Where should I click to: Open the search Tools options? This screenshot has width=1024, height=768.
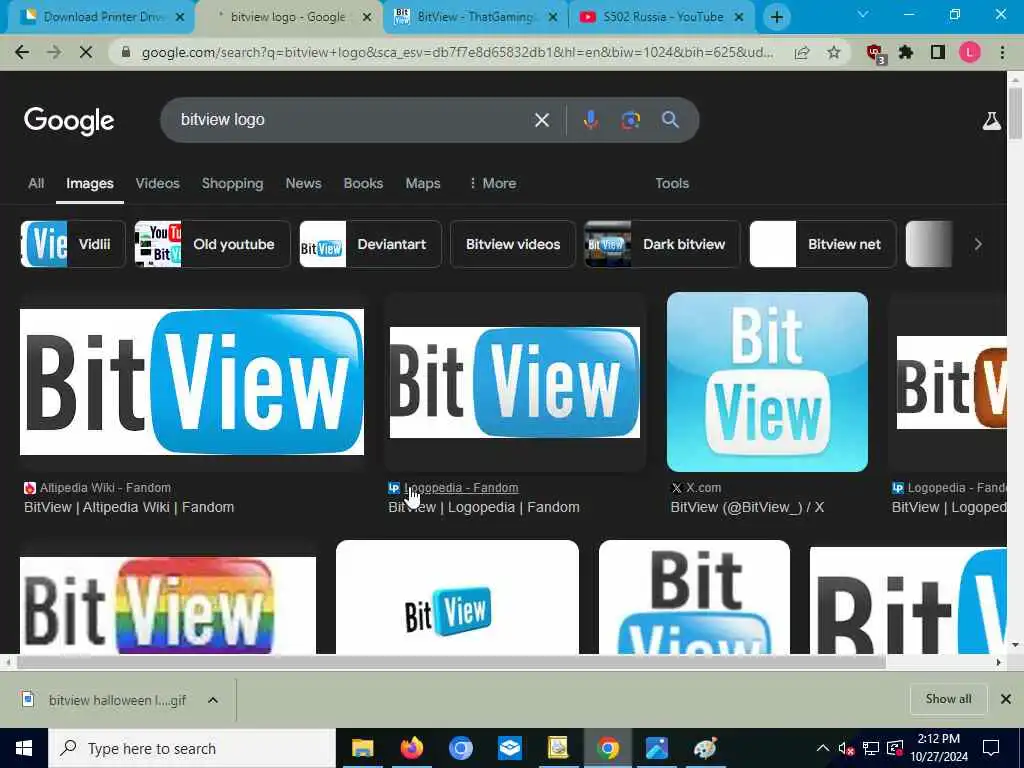click(672, 184)
